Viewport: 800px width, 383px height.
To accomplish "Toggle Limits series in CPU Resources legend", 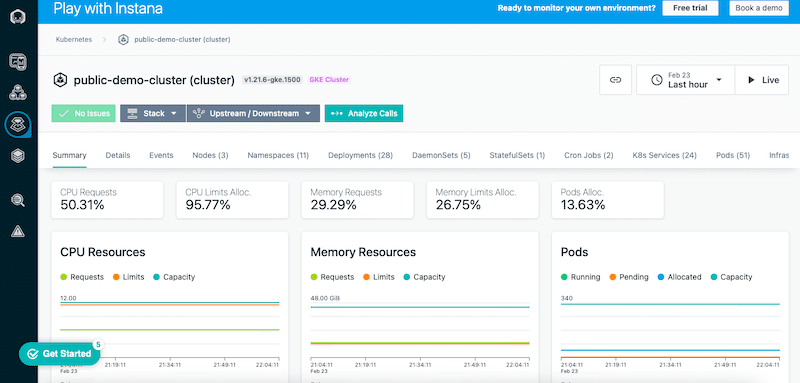I will point(129,277).
